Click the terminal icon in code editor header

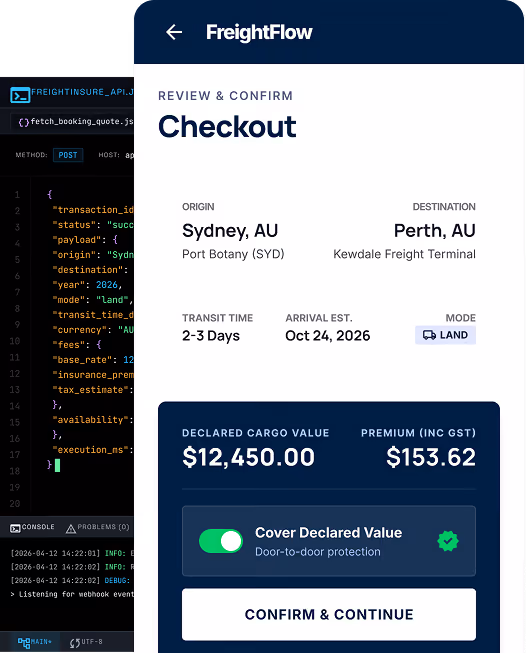coord(20,95)
